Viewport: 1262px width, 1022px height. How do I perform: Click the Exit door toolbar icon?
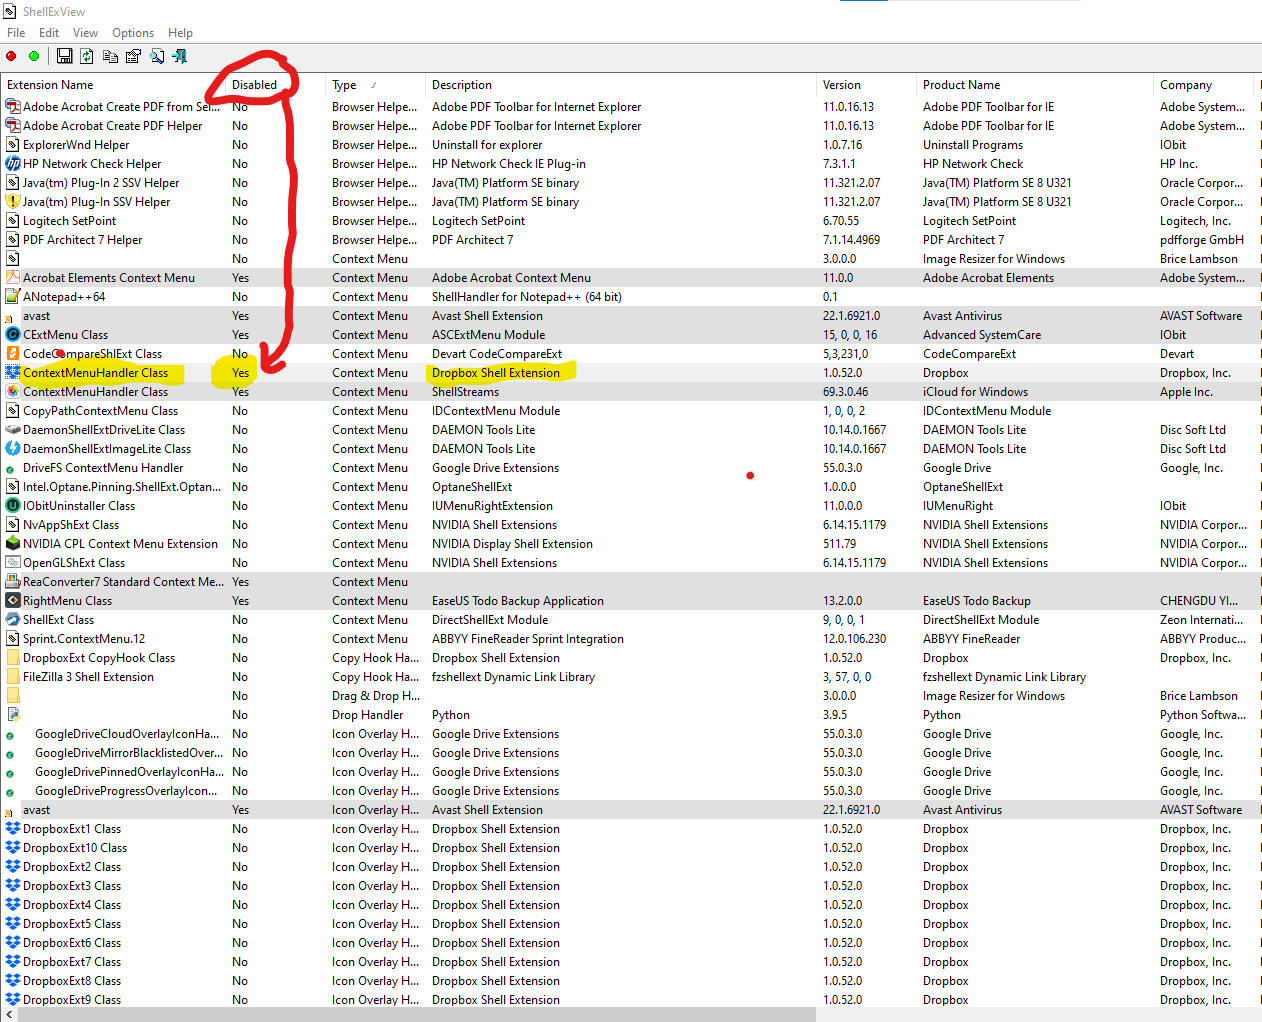(180, 56)
